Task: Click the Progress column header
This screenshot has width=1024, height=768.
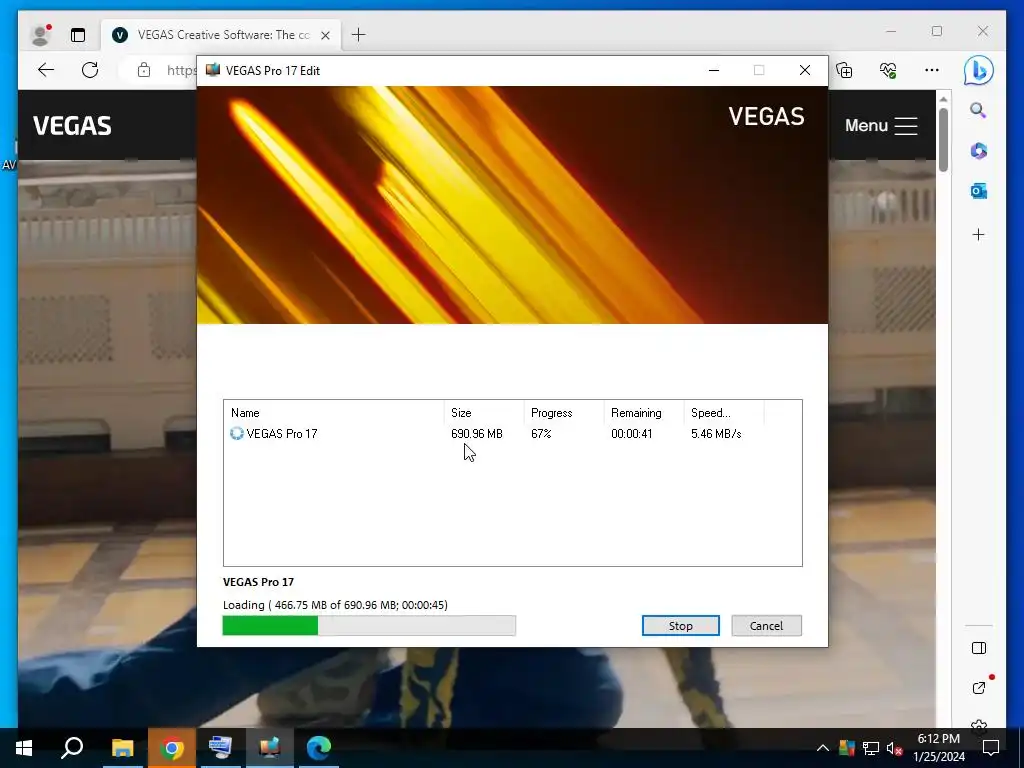Action: click(564, 413)
